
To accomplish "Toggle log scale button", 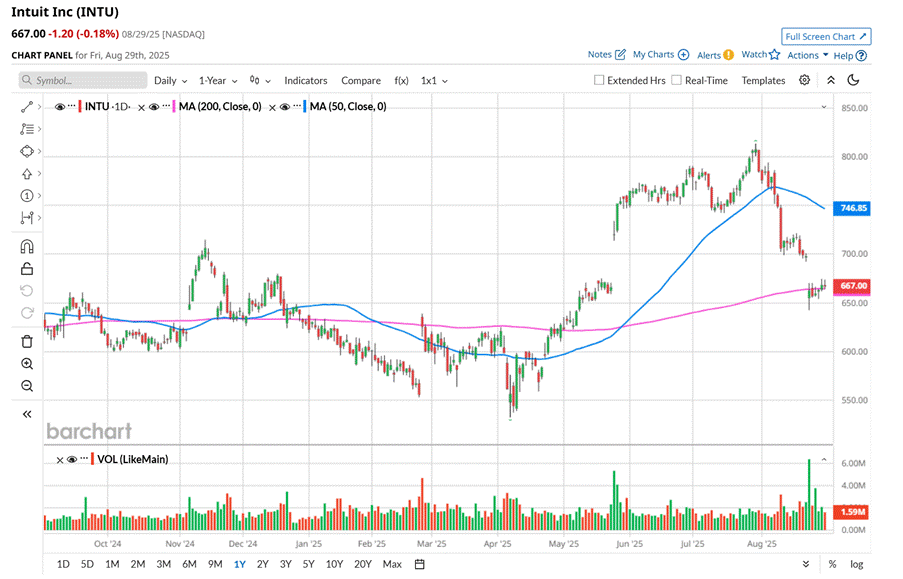I will 856,564.
